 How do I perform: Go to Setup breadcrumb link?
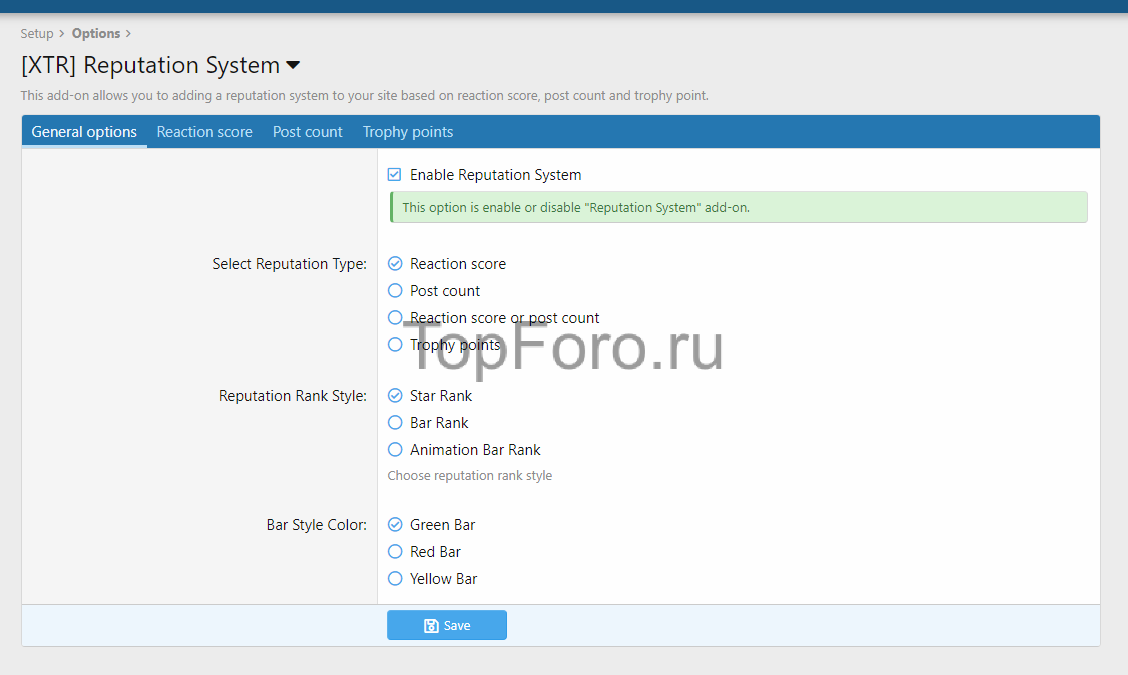(37, 34)
